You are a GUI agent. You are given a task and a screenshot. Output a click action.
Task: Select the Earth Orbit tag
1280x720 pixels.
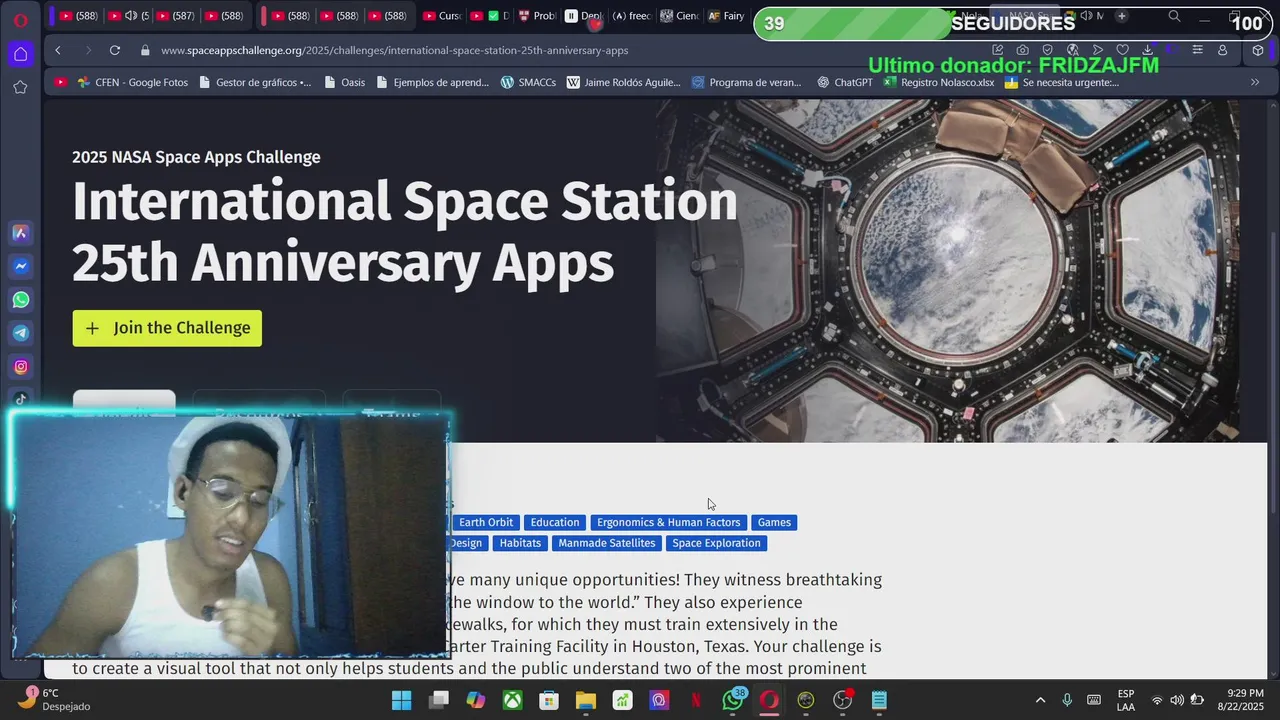[x=486, y=522]
